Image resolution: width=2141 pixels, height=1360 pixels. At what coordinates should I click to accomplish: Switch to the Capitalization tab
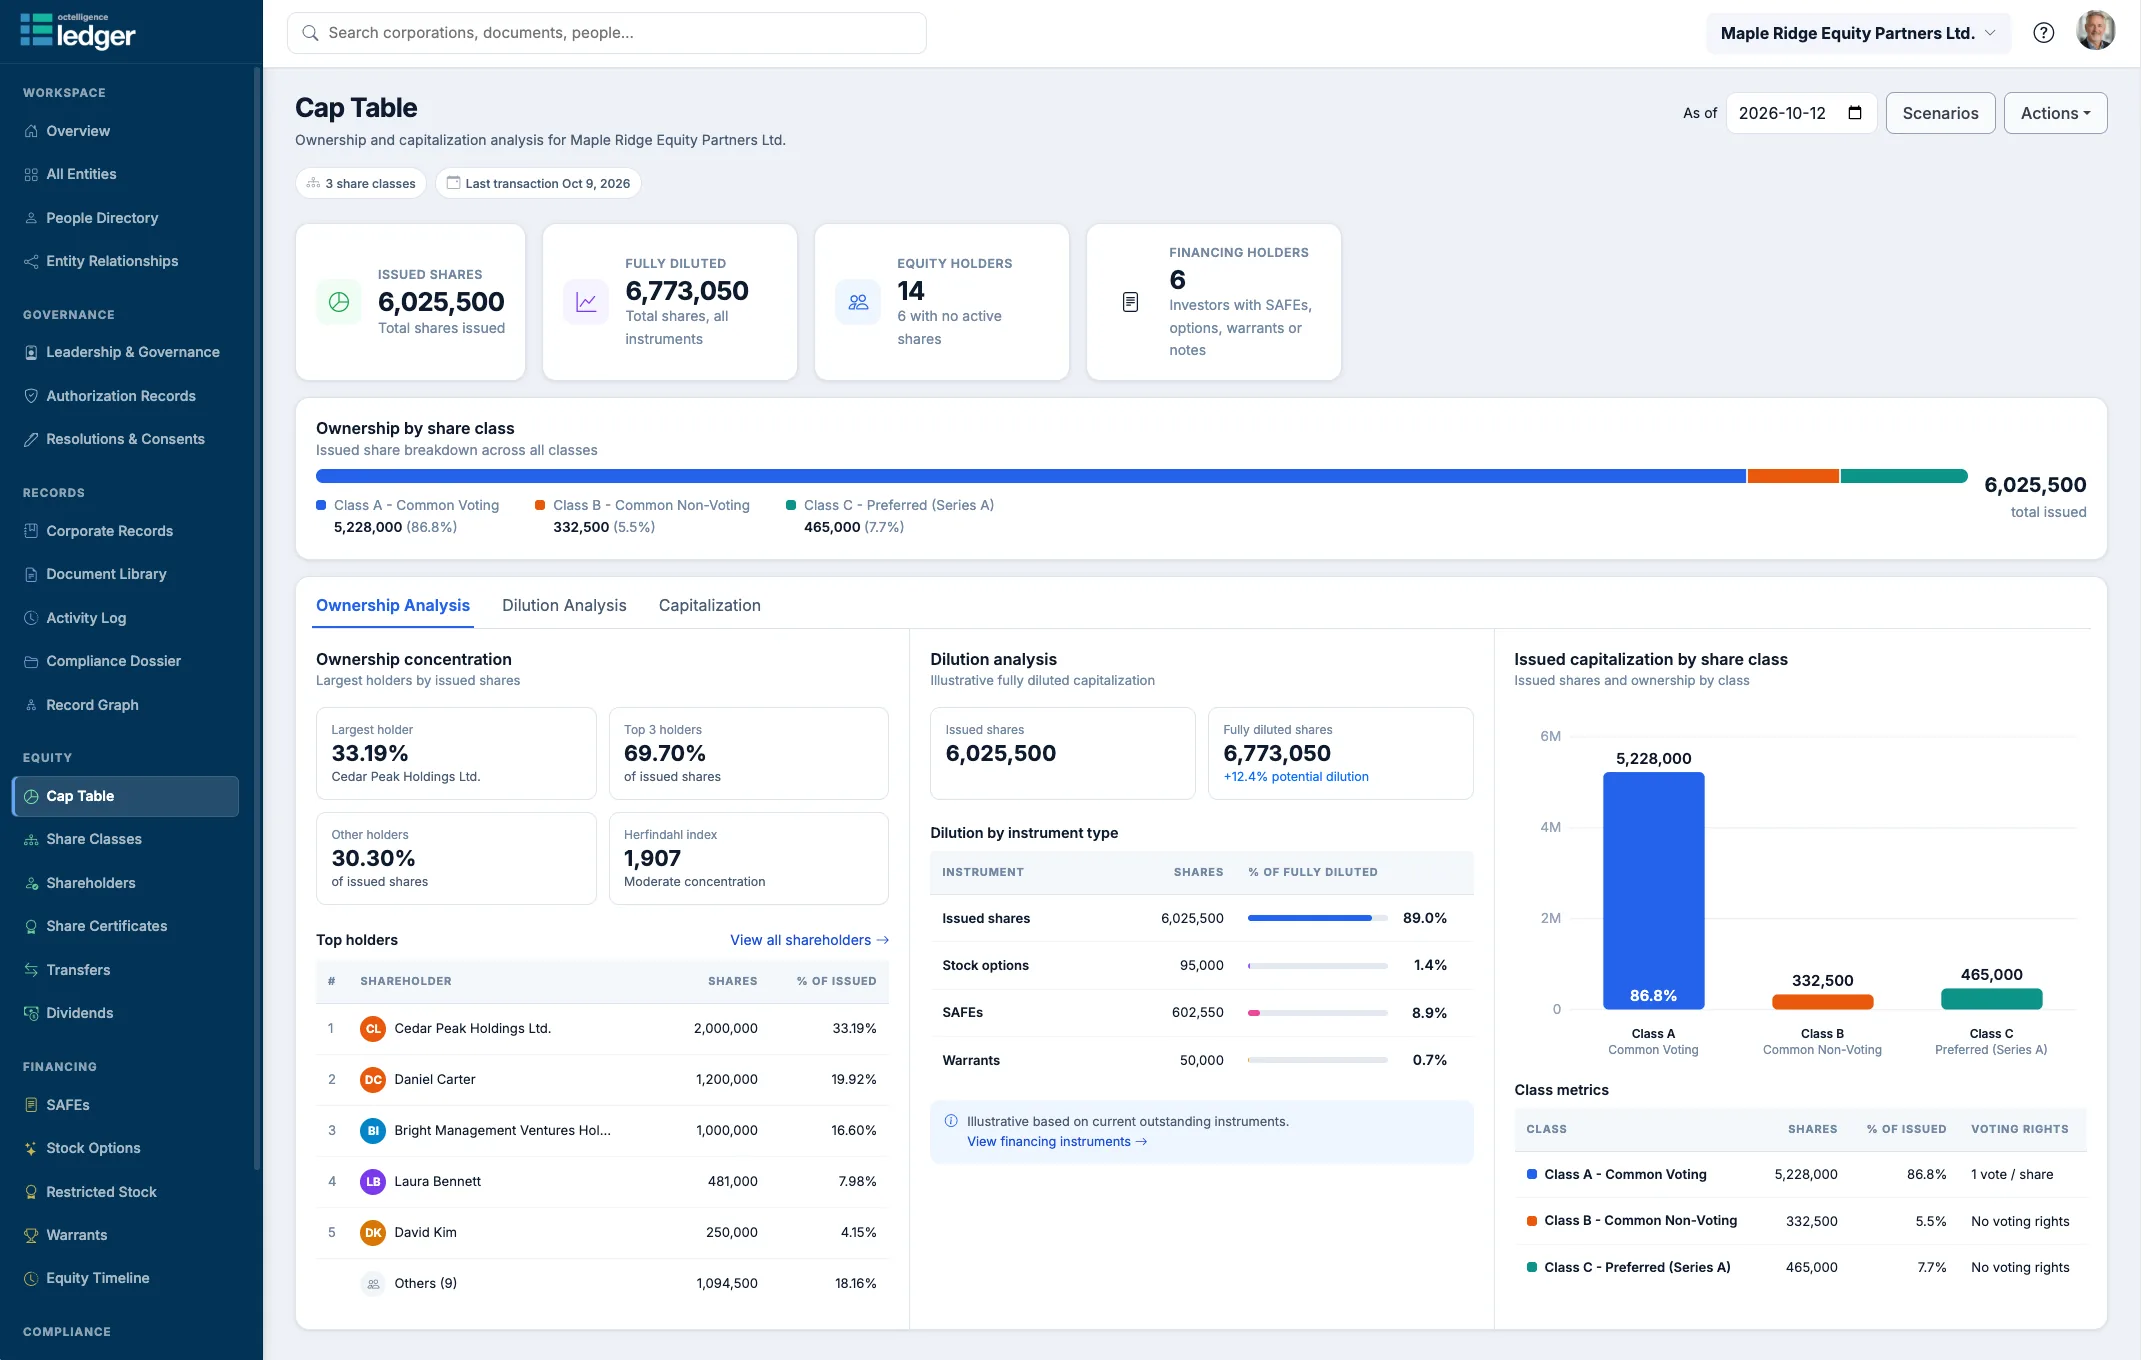[709, 605]
